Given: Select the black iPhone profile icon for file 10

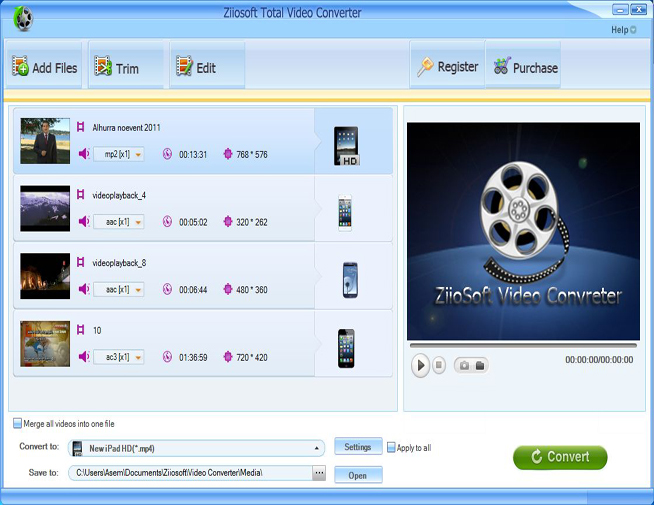Looking at the screenshot, I should (x=346, y=348).
